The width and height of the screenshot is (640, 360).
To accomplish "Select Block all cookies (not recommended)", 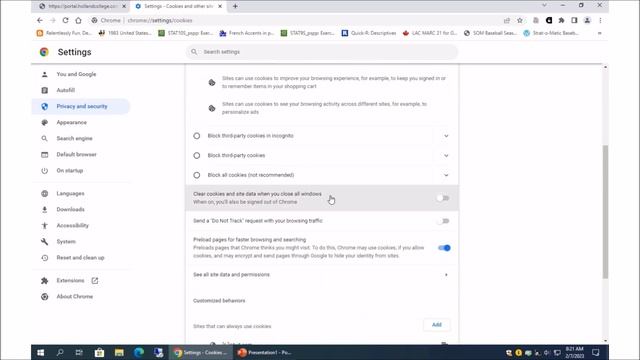I will click(197, 175).
